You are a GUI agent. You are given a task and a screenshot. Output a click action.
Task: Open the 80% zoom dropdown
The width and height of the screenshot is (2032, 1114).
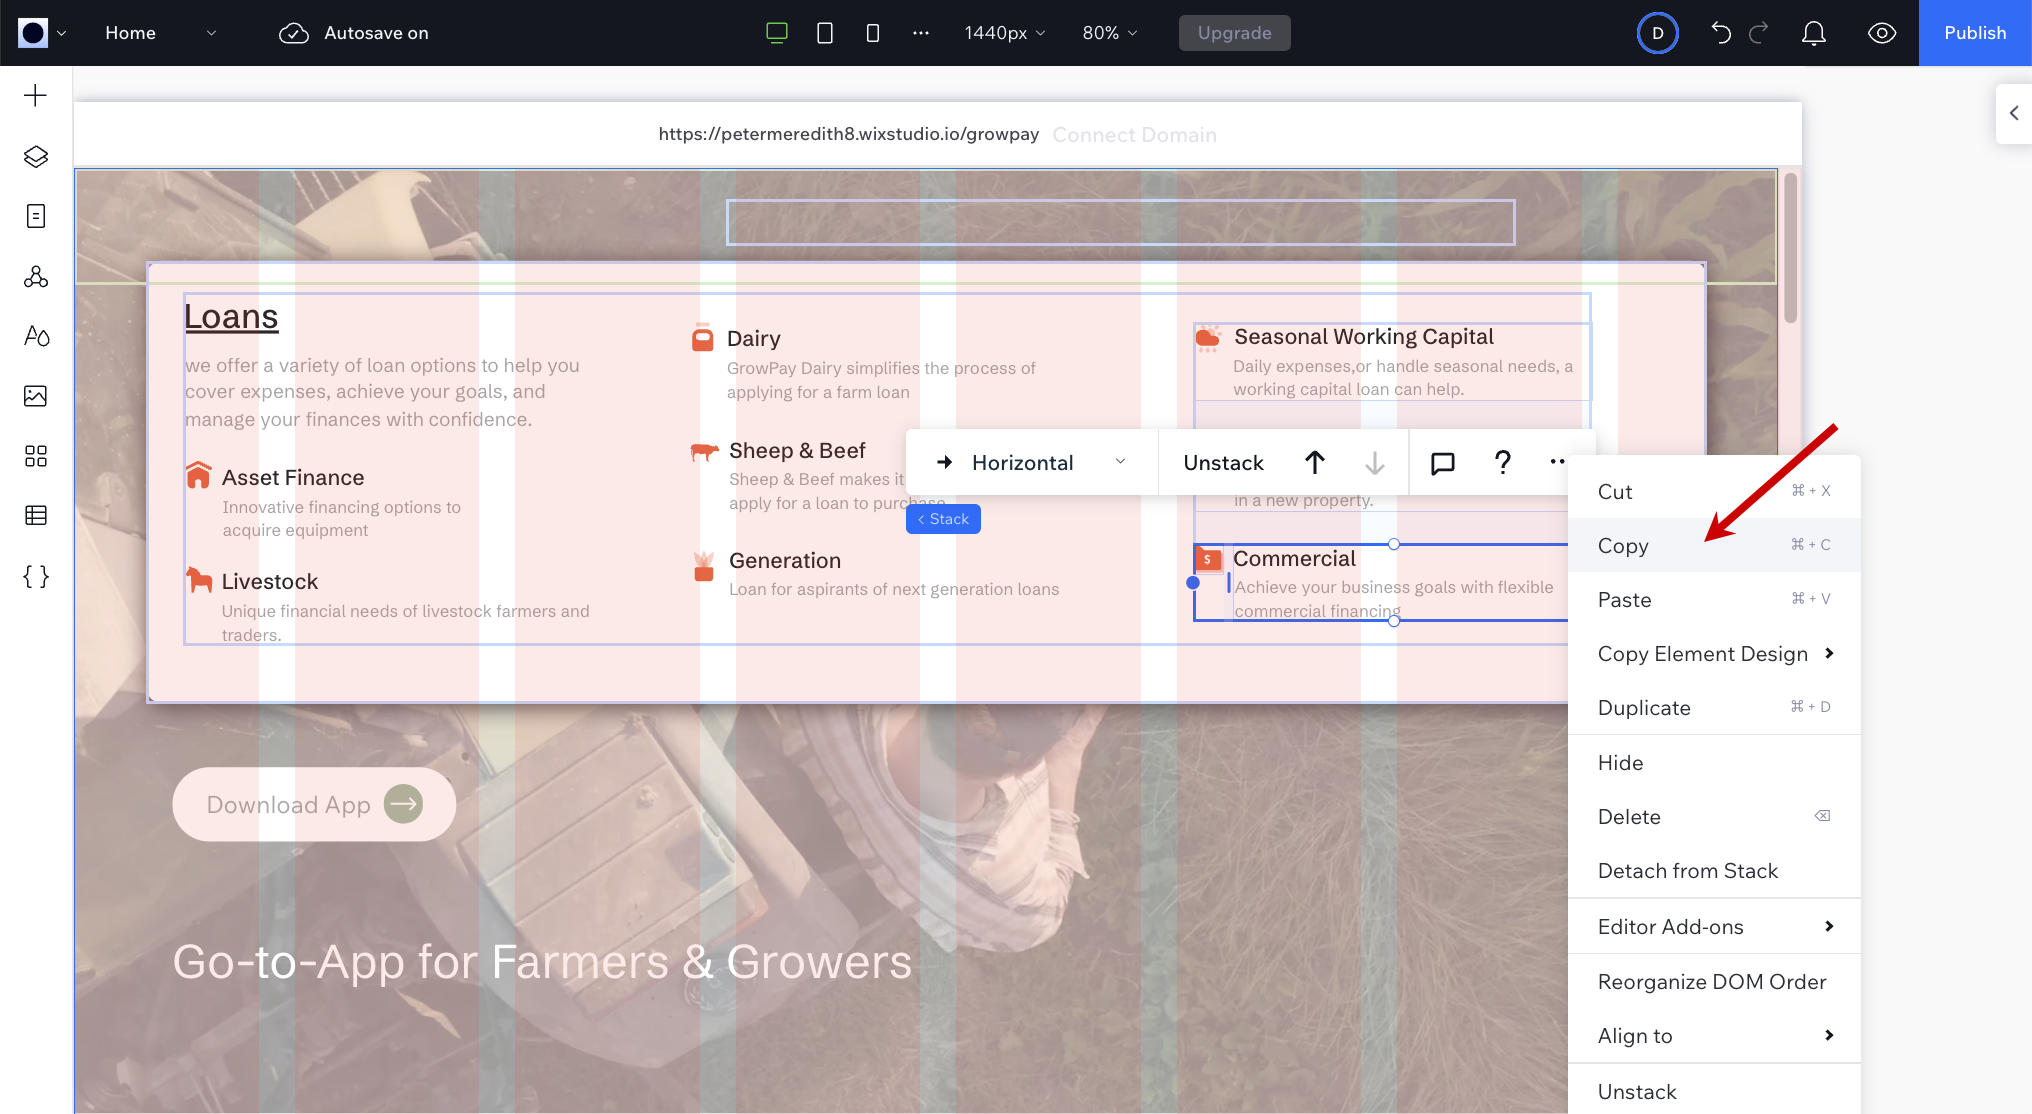click(1109, 33)
